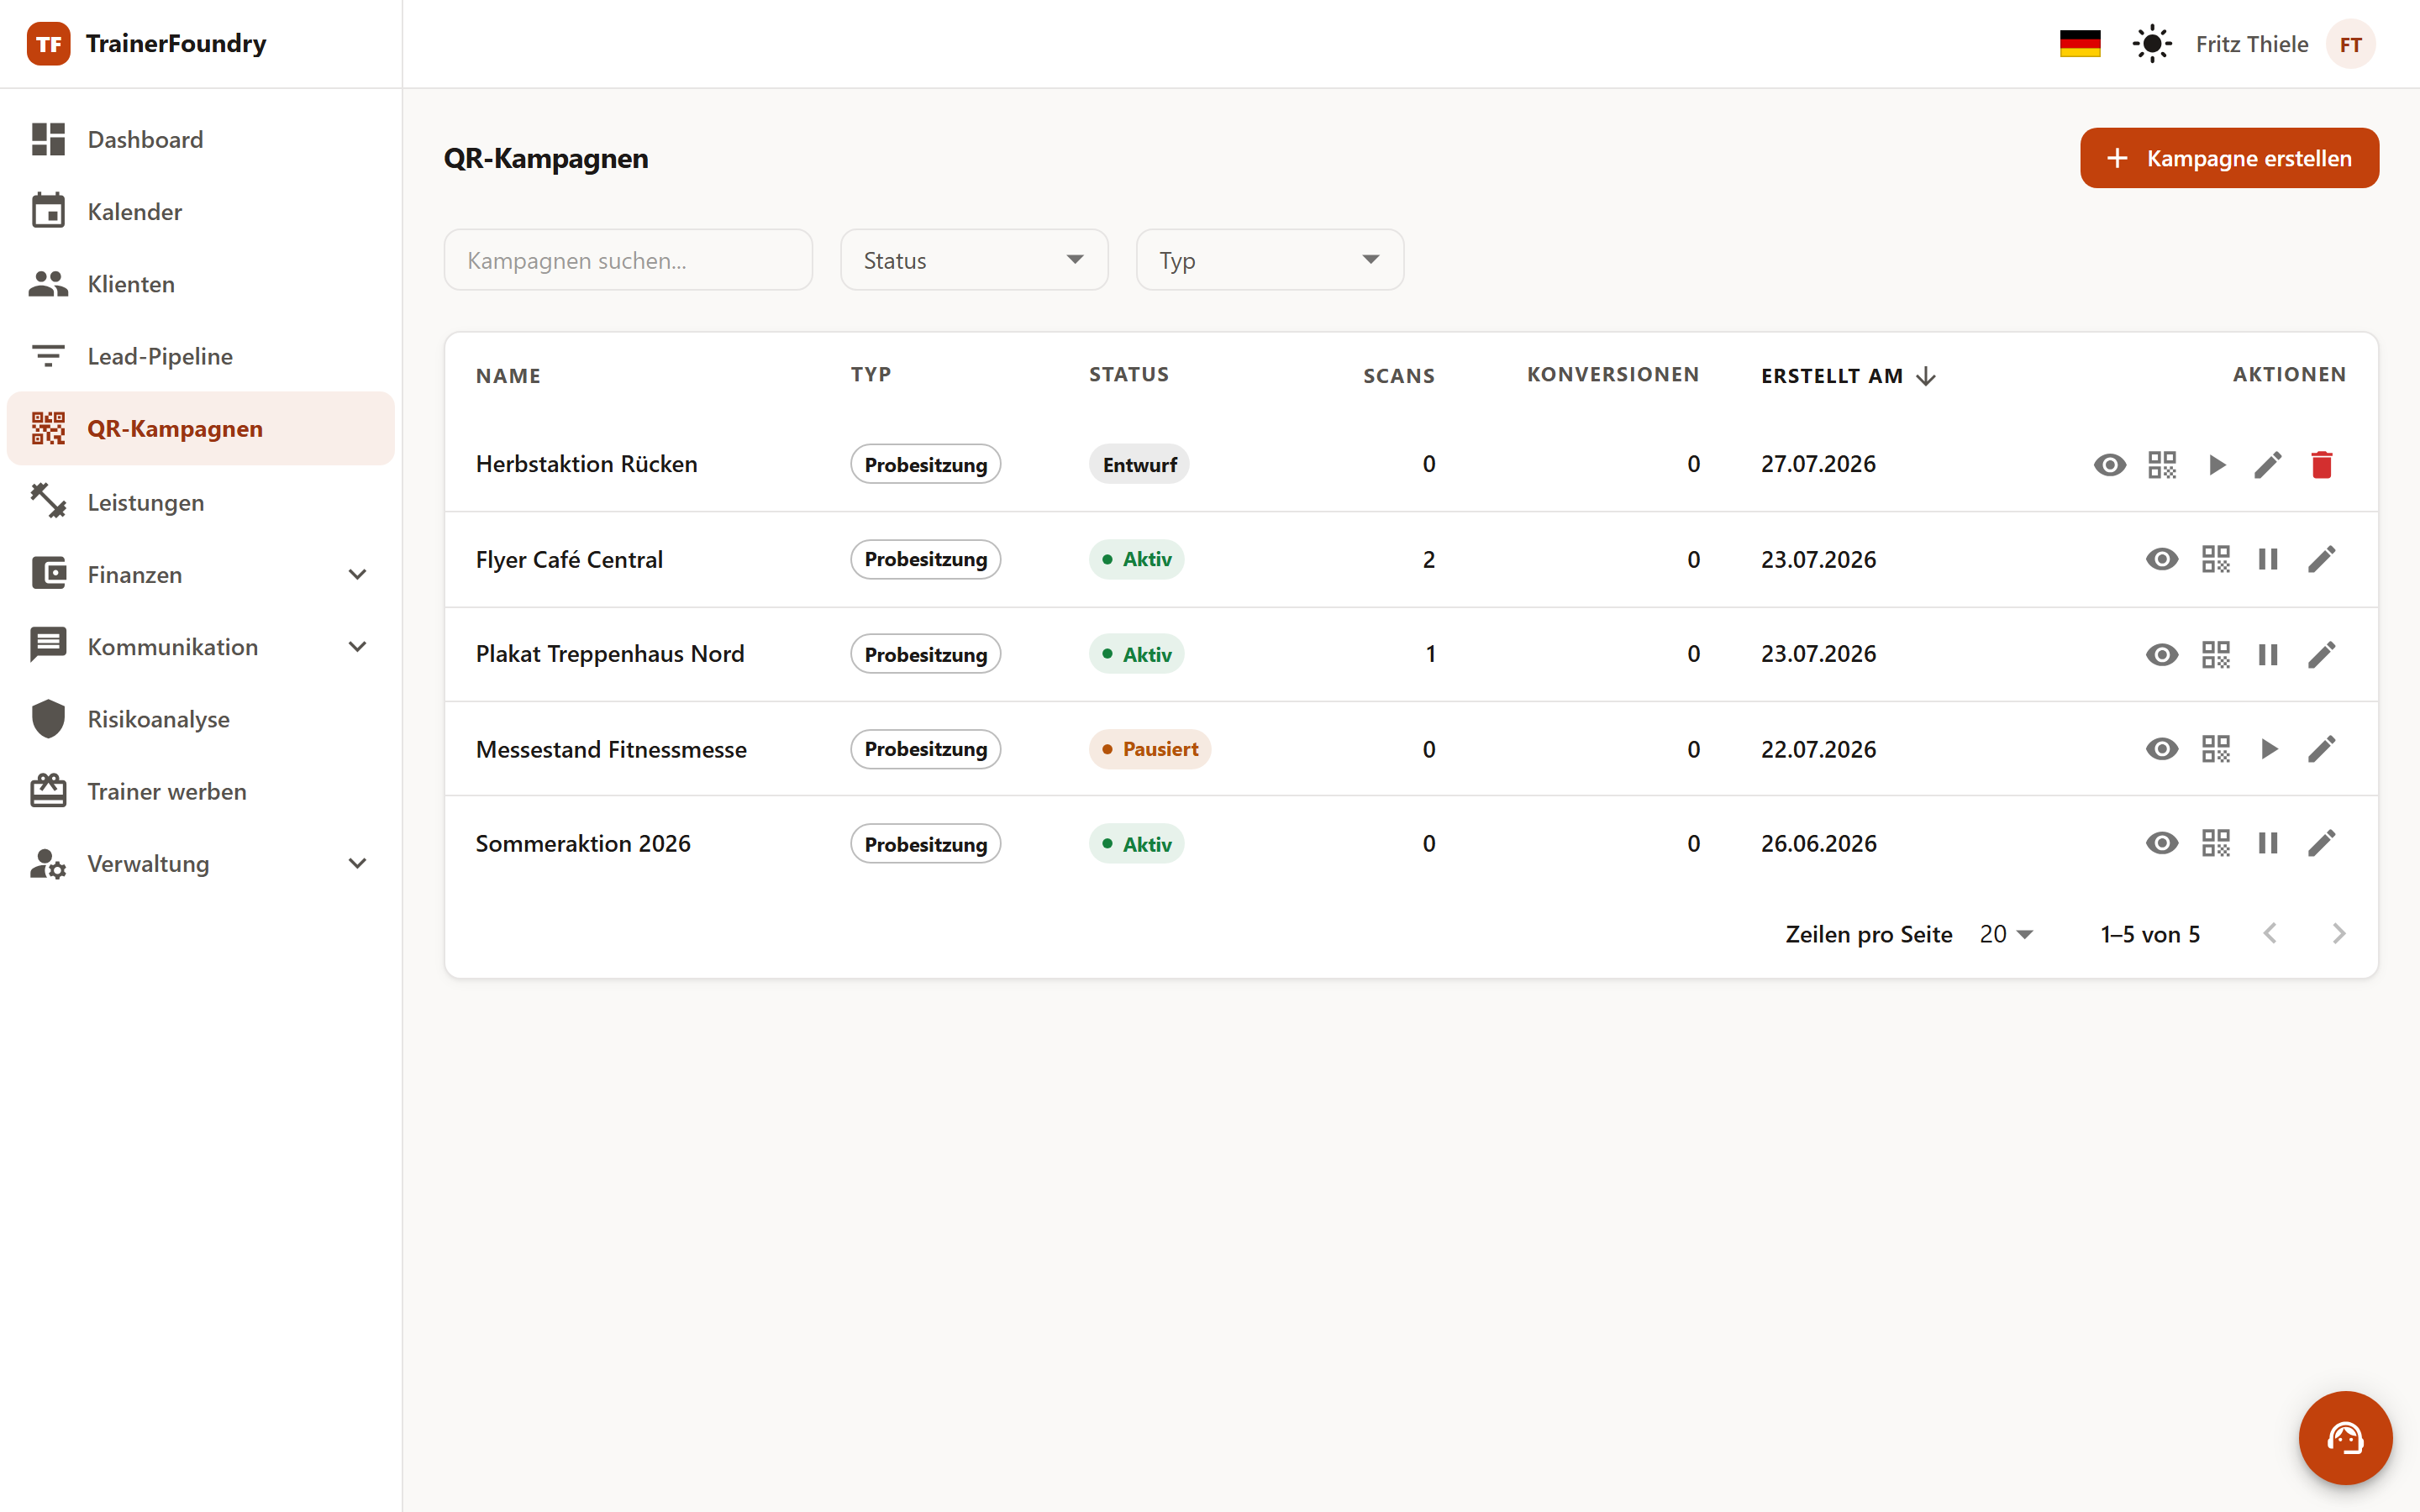Show QR code for Flyer Café Central
Screen dimensions: 2420x1512
[2216, 559]
